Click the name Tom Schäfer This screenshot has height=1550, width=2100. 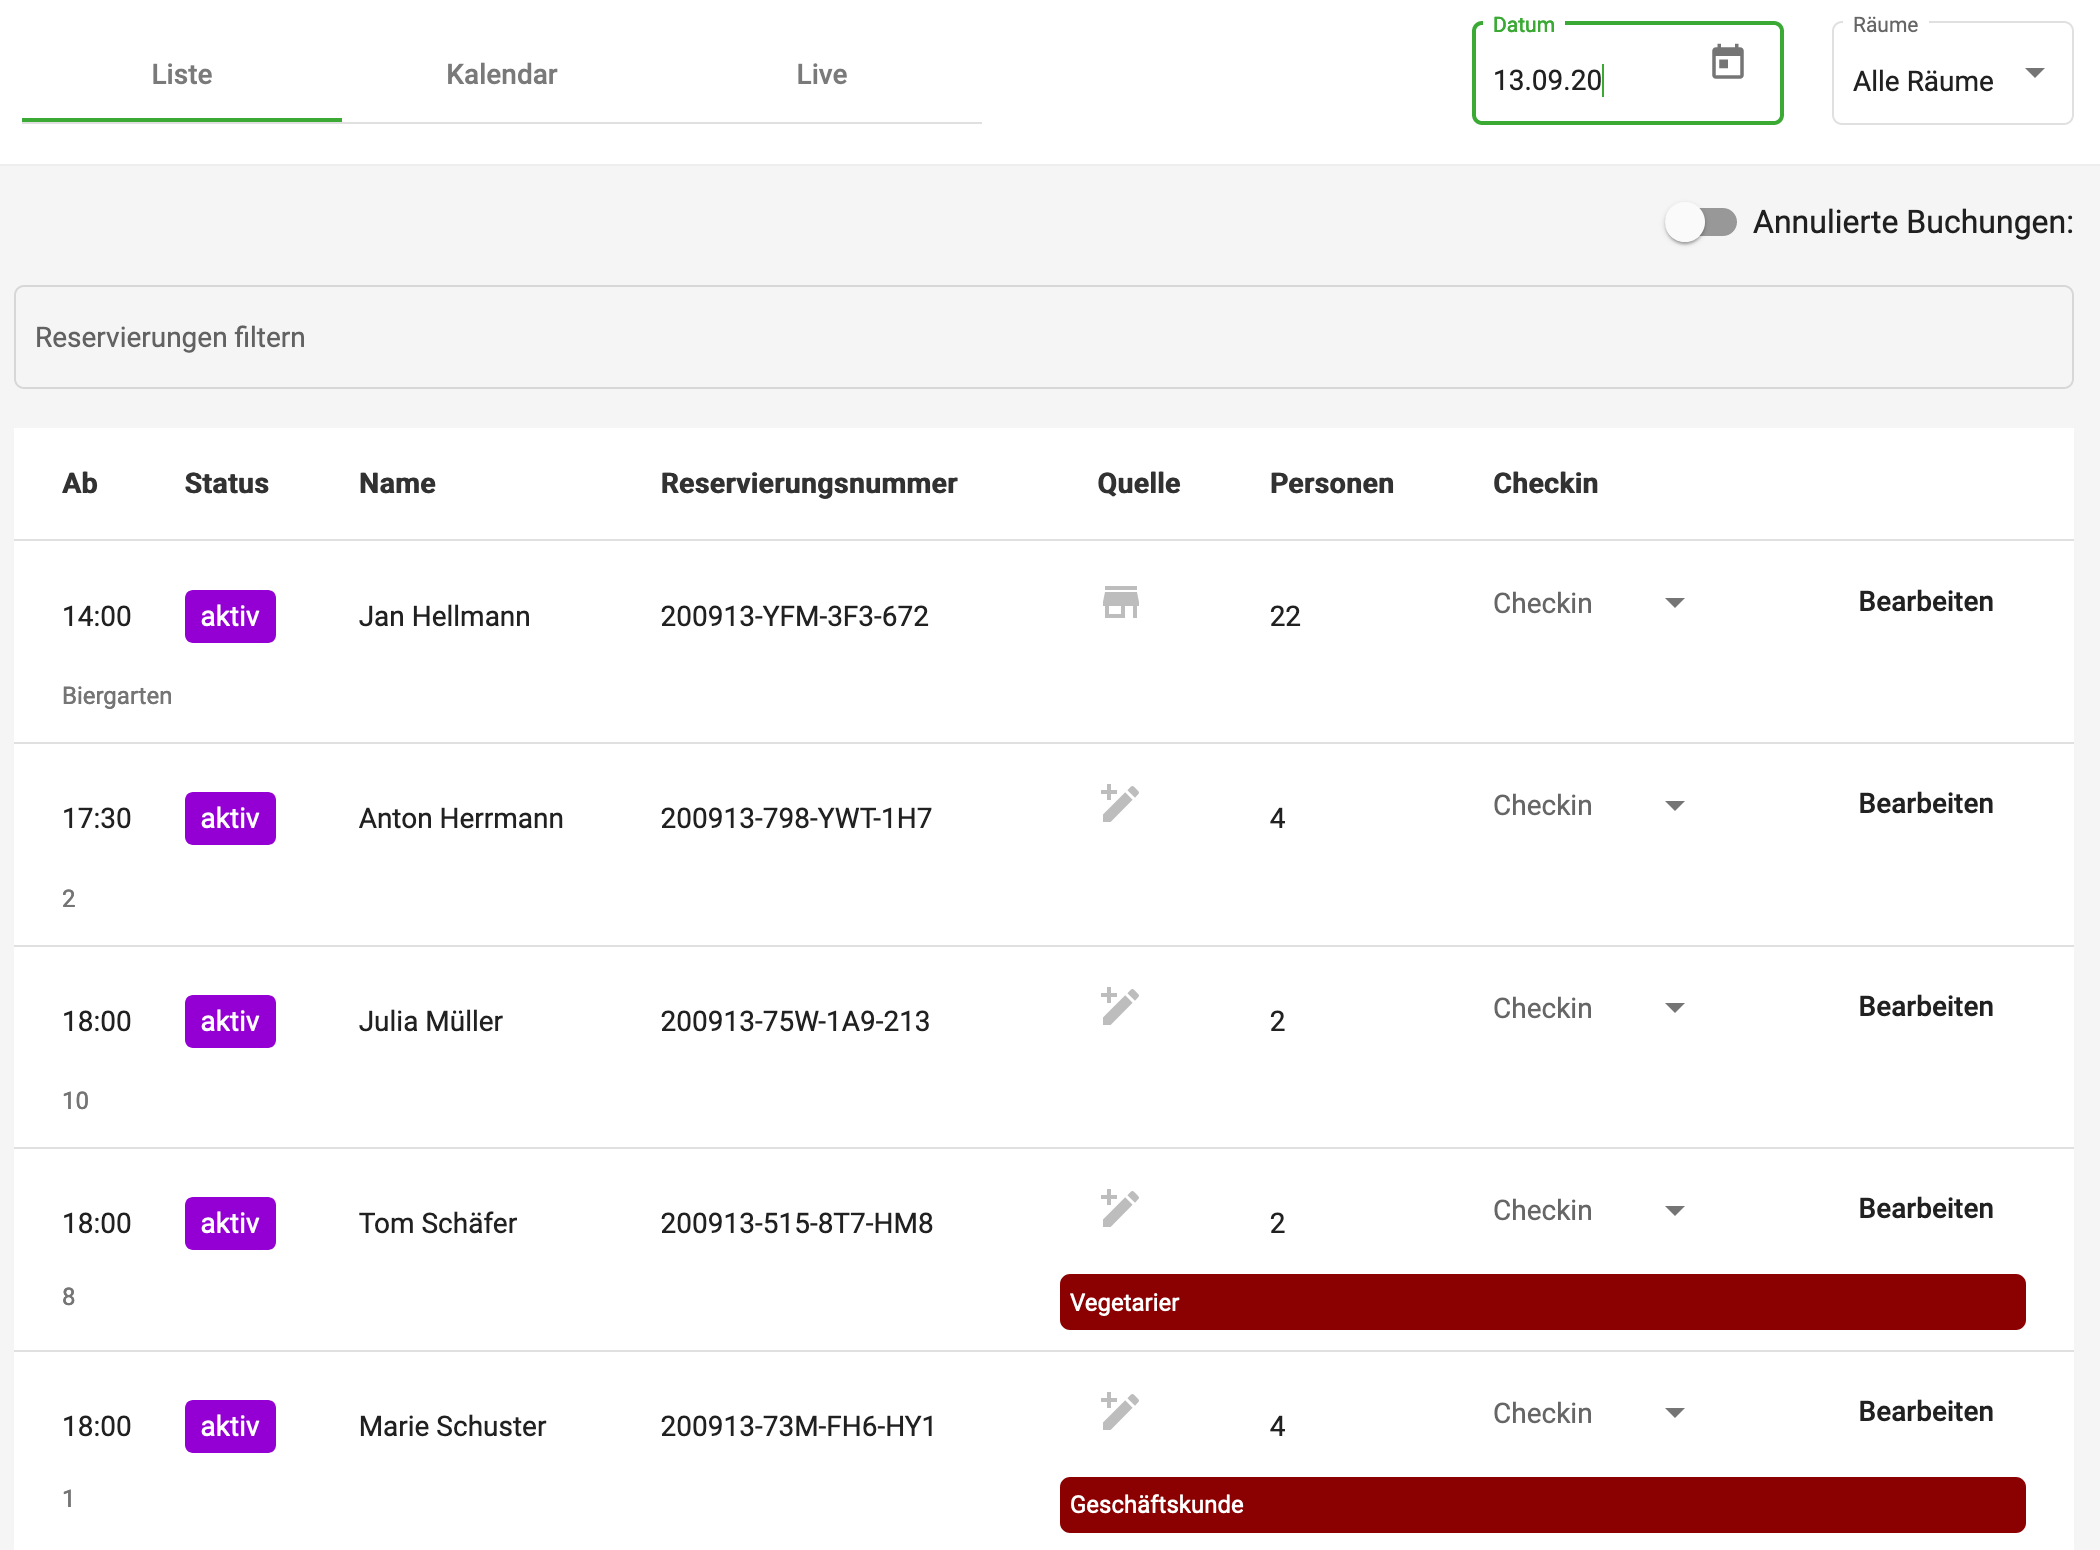(438, 1223)
